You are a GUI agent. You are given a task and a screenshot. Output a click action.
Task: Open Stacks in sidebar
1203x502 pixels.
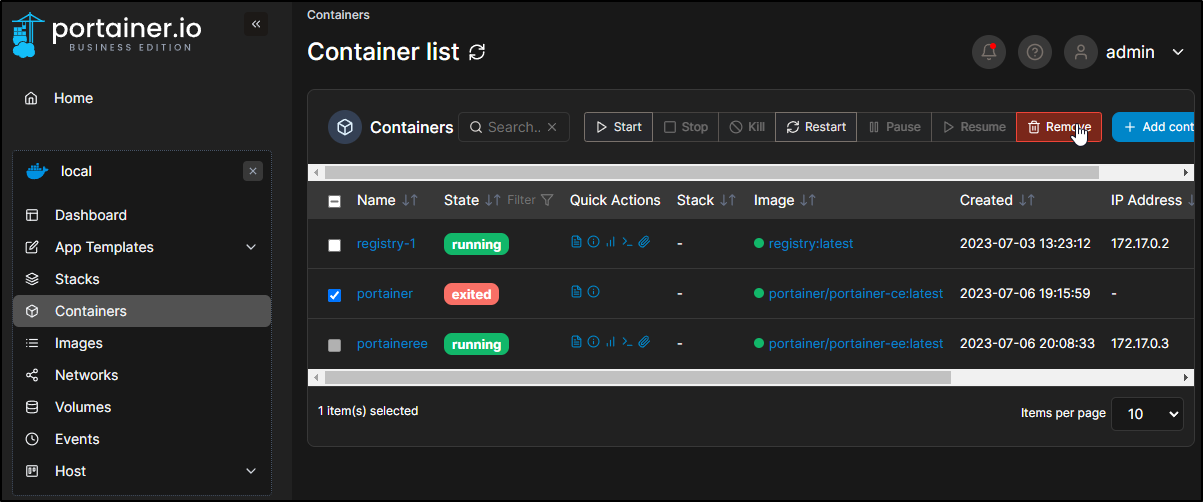pos(141,279)
